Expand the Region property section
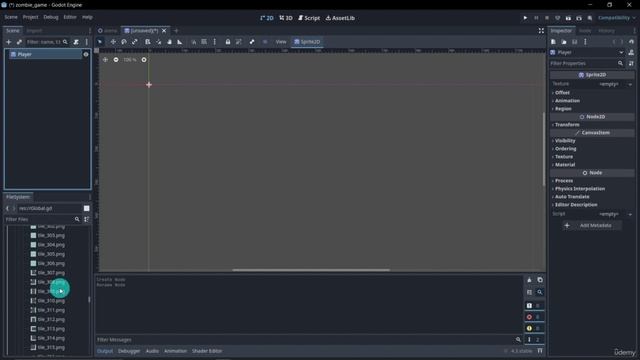This screenshot has height=360, width=640. click(x=562, y=109)
